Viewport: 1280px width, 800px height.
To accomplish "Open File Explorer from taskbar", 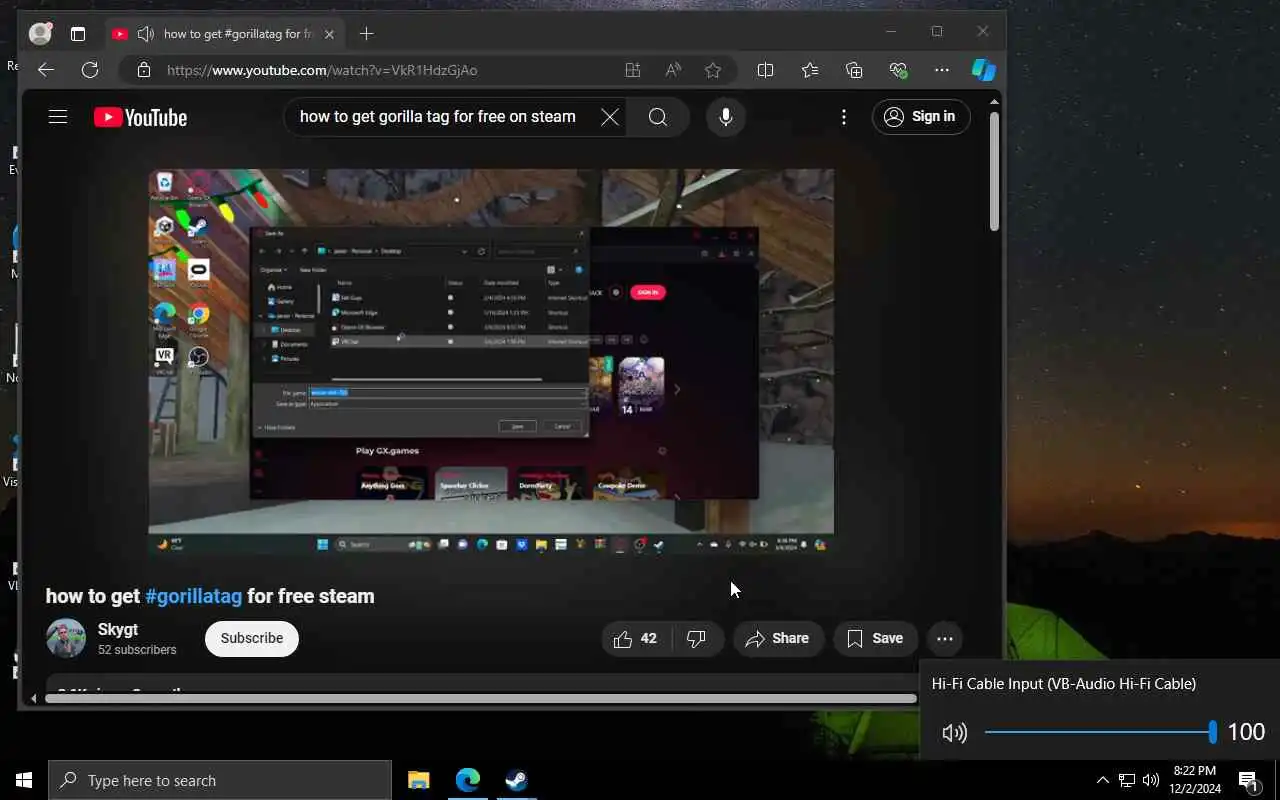I will pos(419,780).
